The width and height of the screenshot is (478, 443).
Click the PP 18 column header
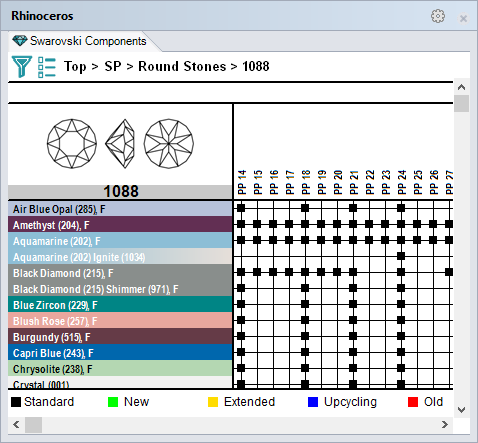[306, 182]
